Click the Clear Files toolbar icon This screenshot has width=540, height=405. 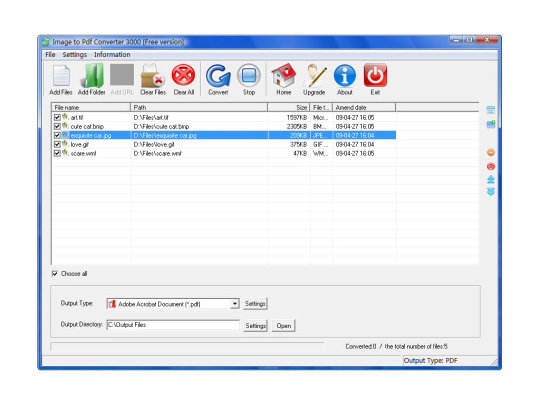(x=153, y=75)
